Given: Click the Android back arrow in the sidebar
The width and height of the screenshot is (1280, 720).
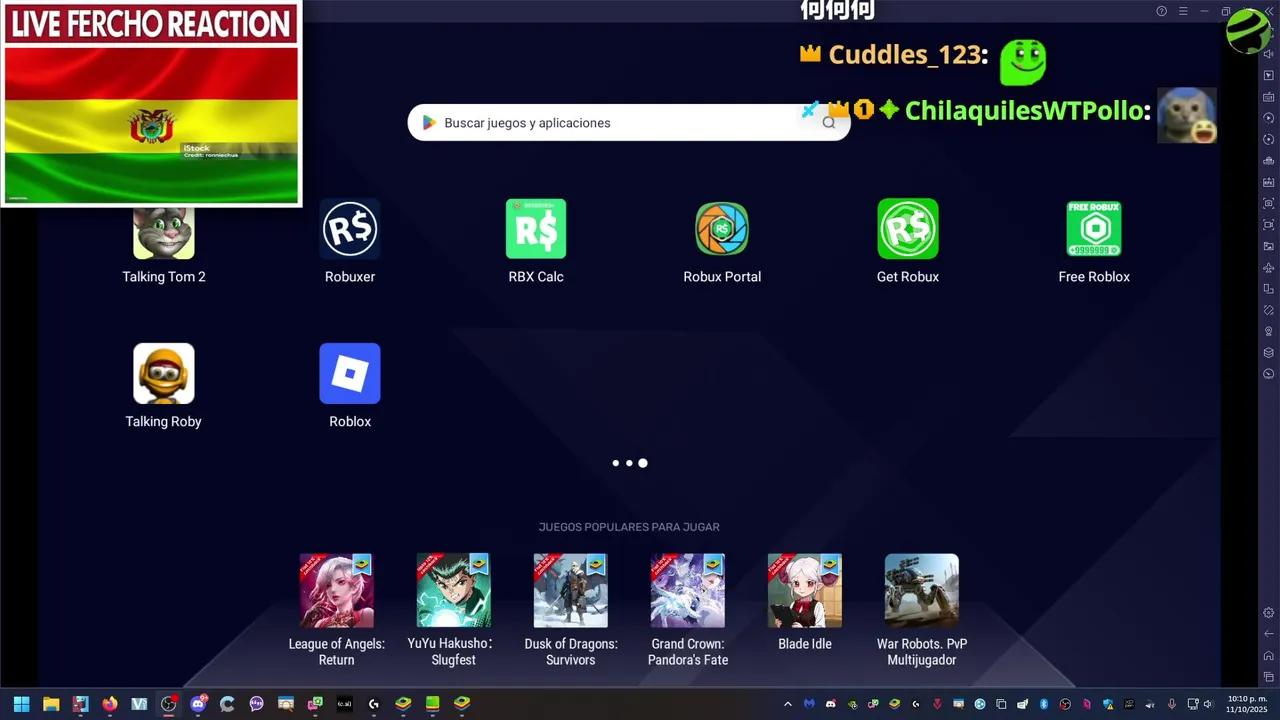Looking at the screenshot, I should click(1269, 634).
